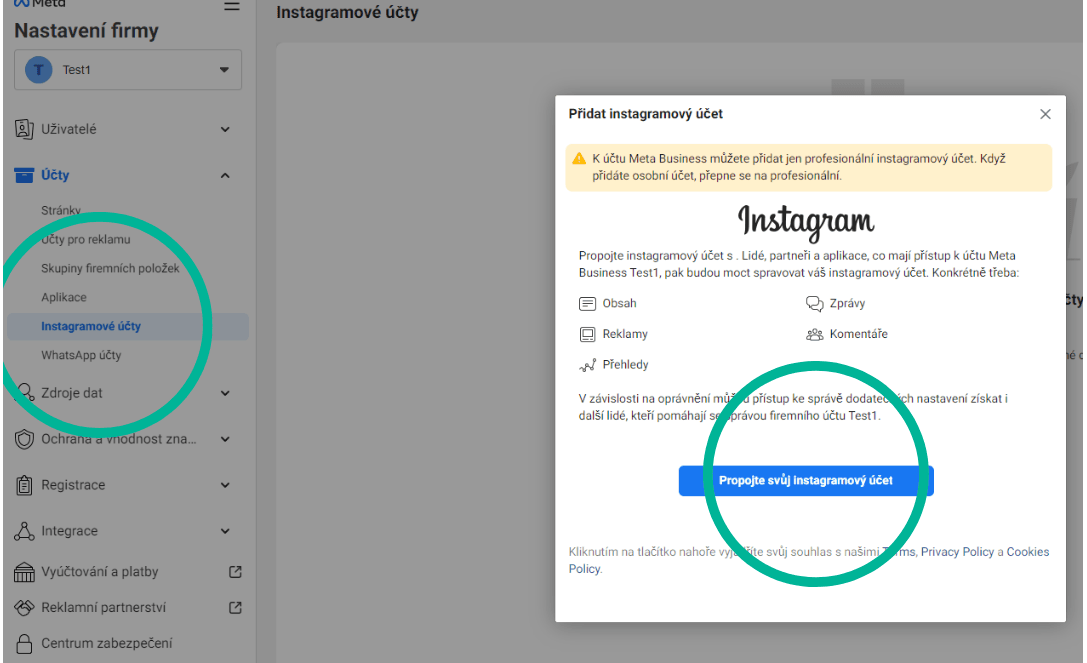Click the Zdroje dat icon

[25, 393]
